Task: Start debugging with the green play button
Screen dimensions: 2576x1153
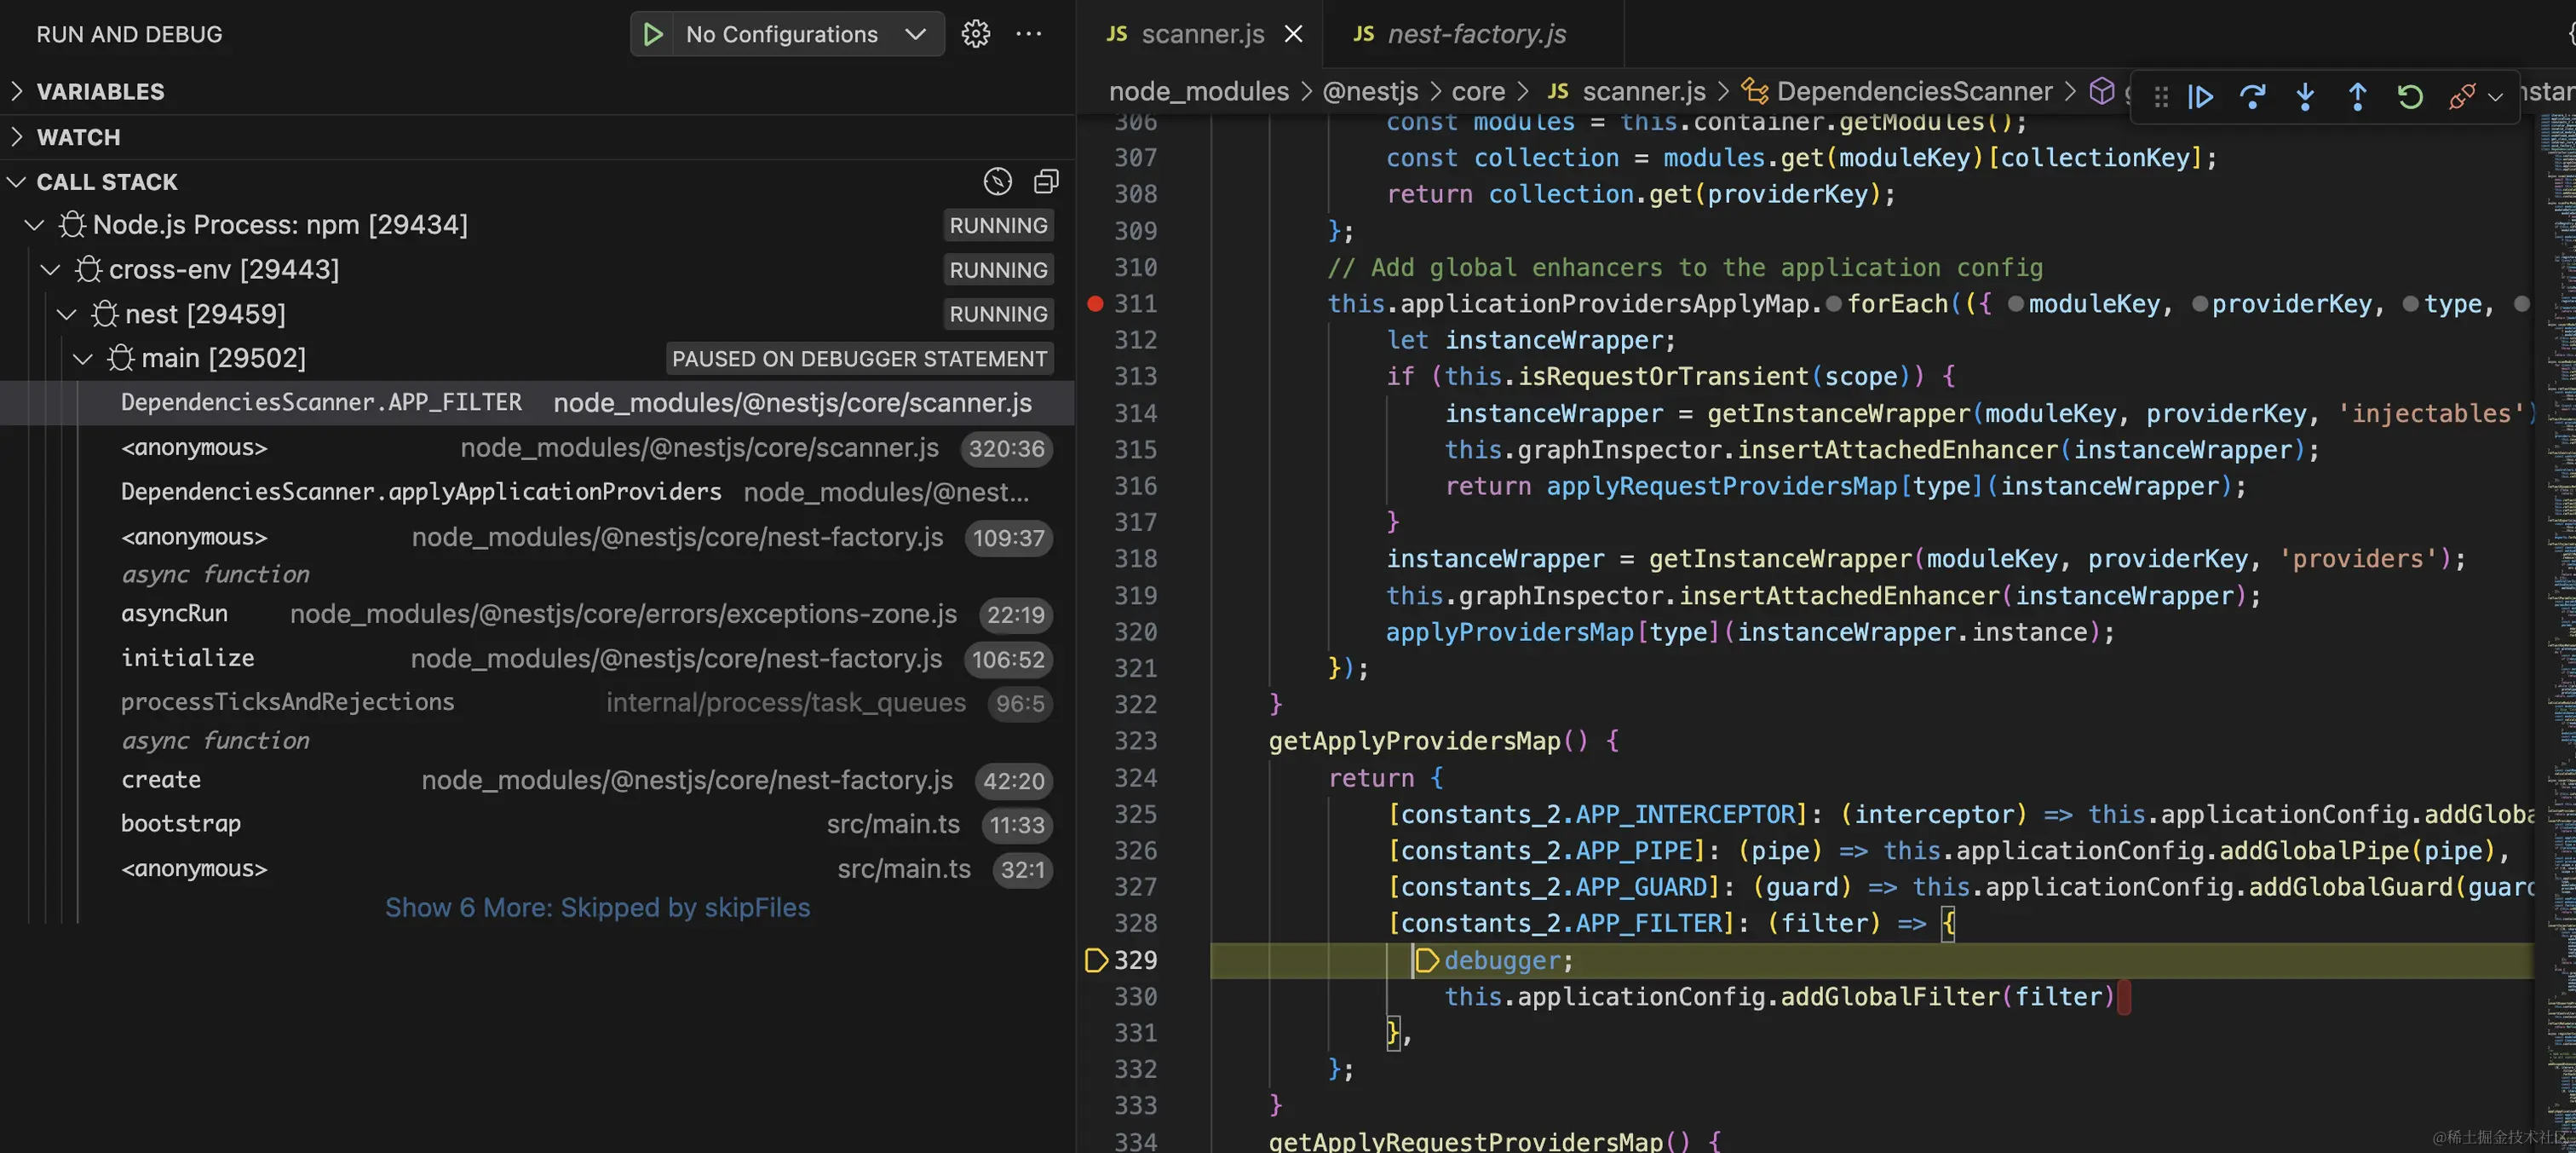Action: pyautogui.click(x=653, y=34)
